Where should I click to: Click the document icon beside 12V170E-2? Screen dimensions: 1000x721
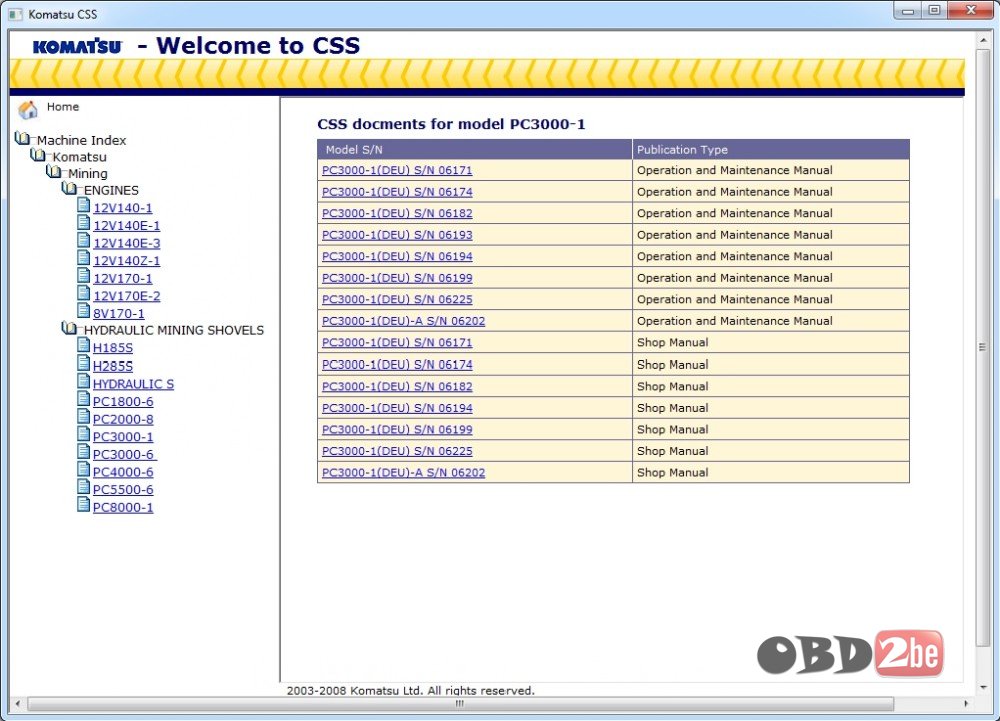(x=84, y=294)
